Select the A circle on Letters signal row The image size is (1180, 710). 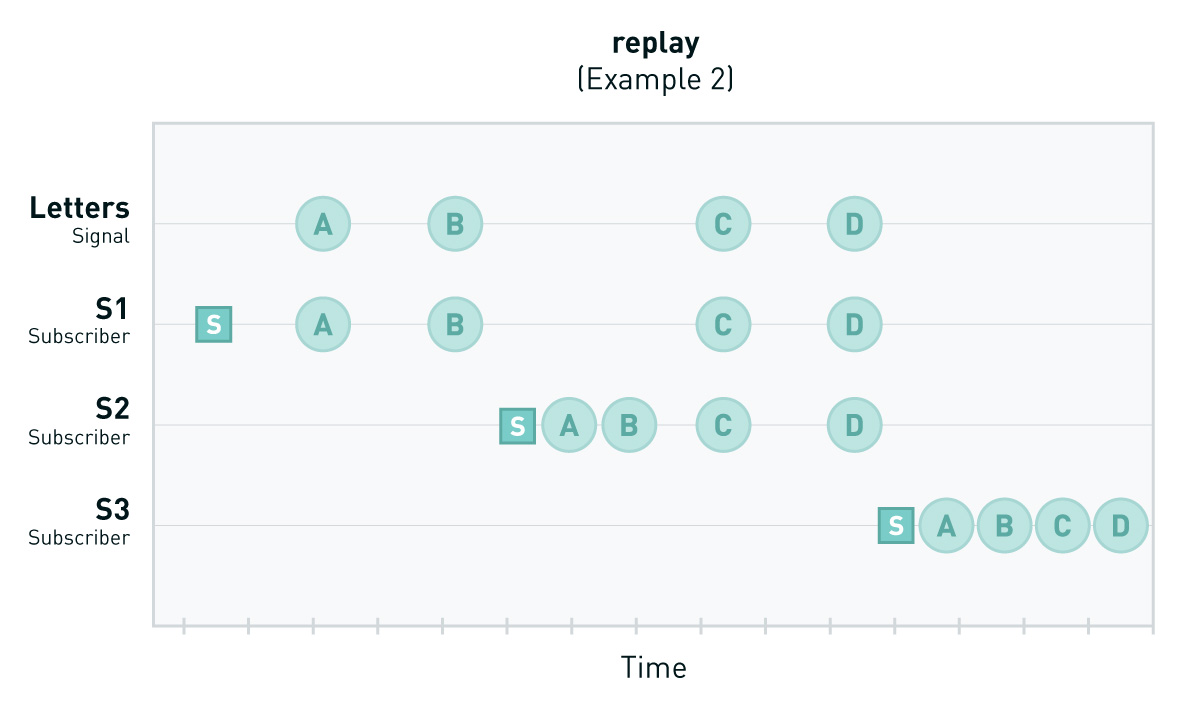pos(323,224)
